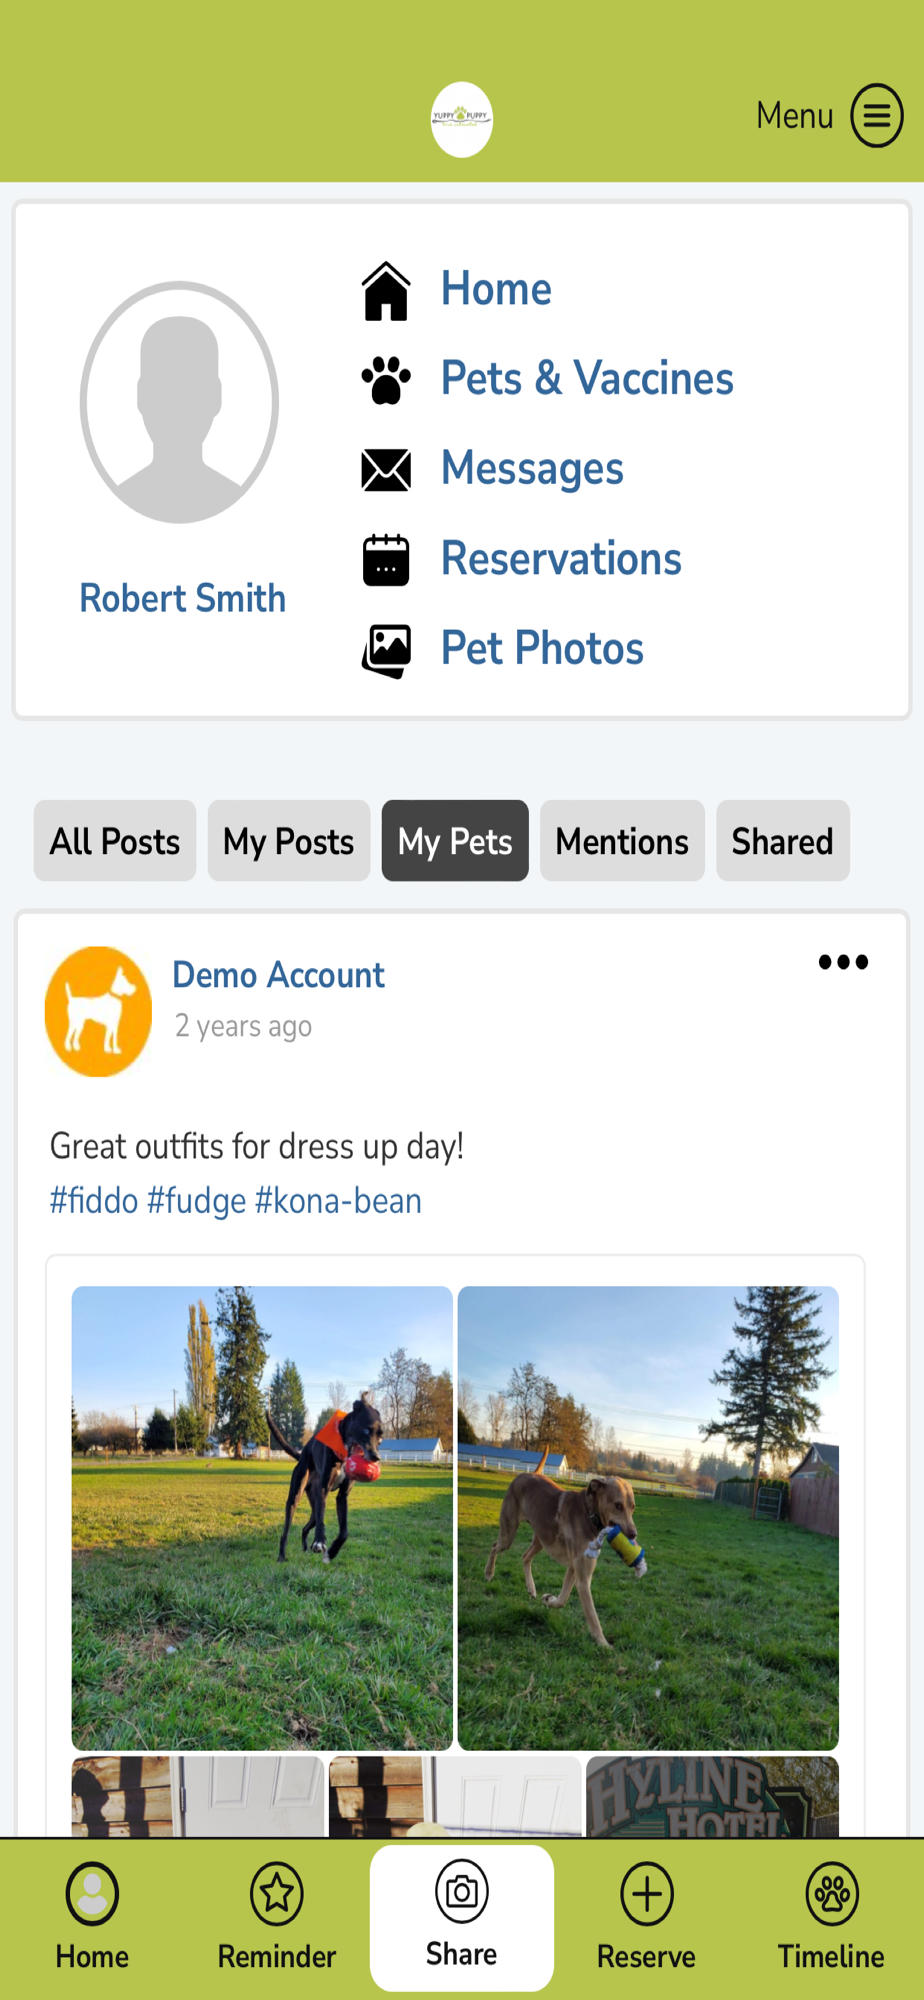
Task: Click the calendar Reservations icon
Action: [x=386, y=560]
